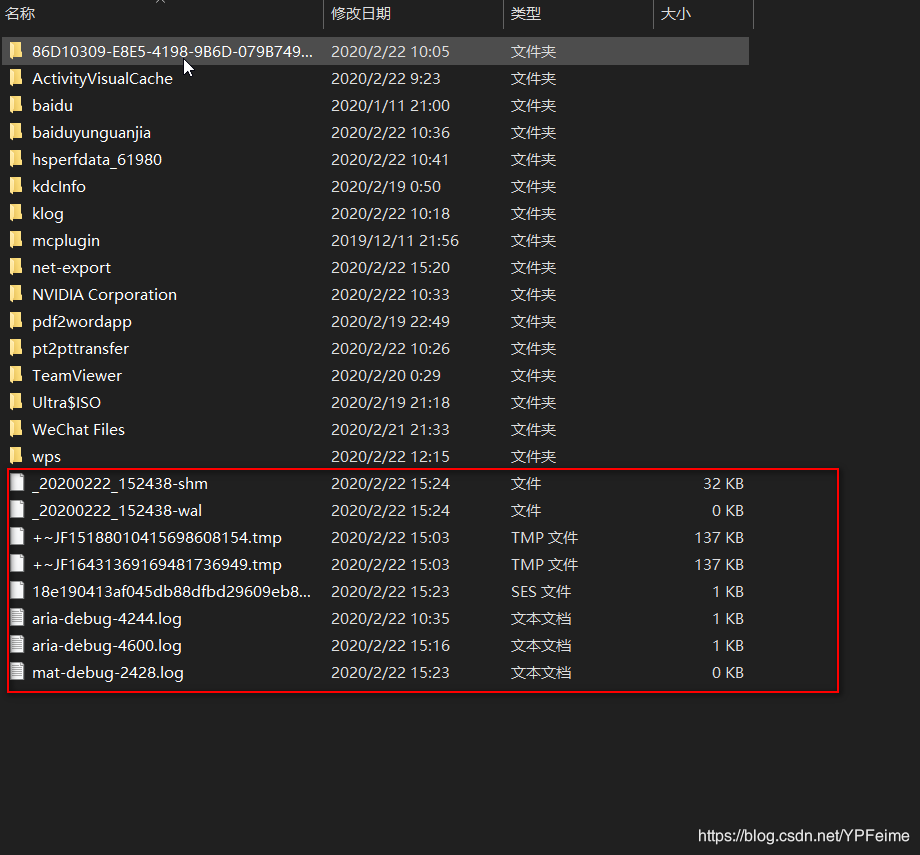
Task: Click folder icon beside wps
Action: tap(16, 455)
